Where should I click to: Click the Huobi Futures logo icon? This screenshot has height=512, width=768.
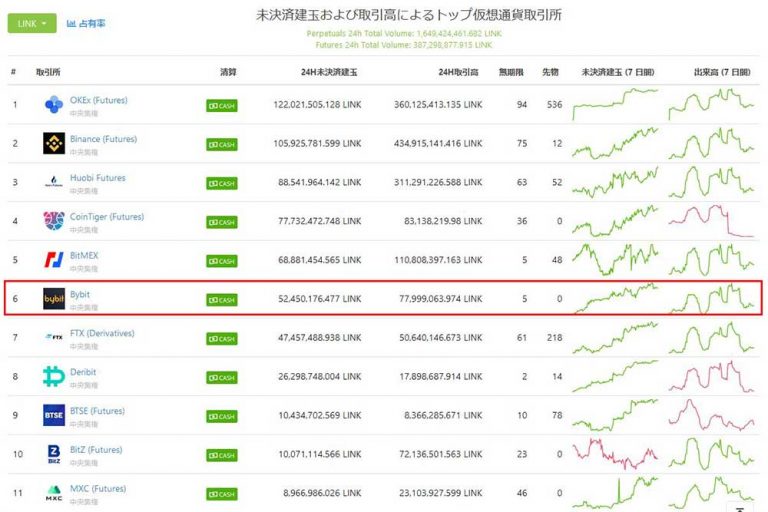[x=54, y=183]
